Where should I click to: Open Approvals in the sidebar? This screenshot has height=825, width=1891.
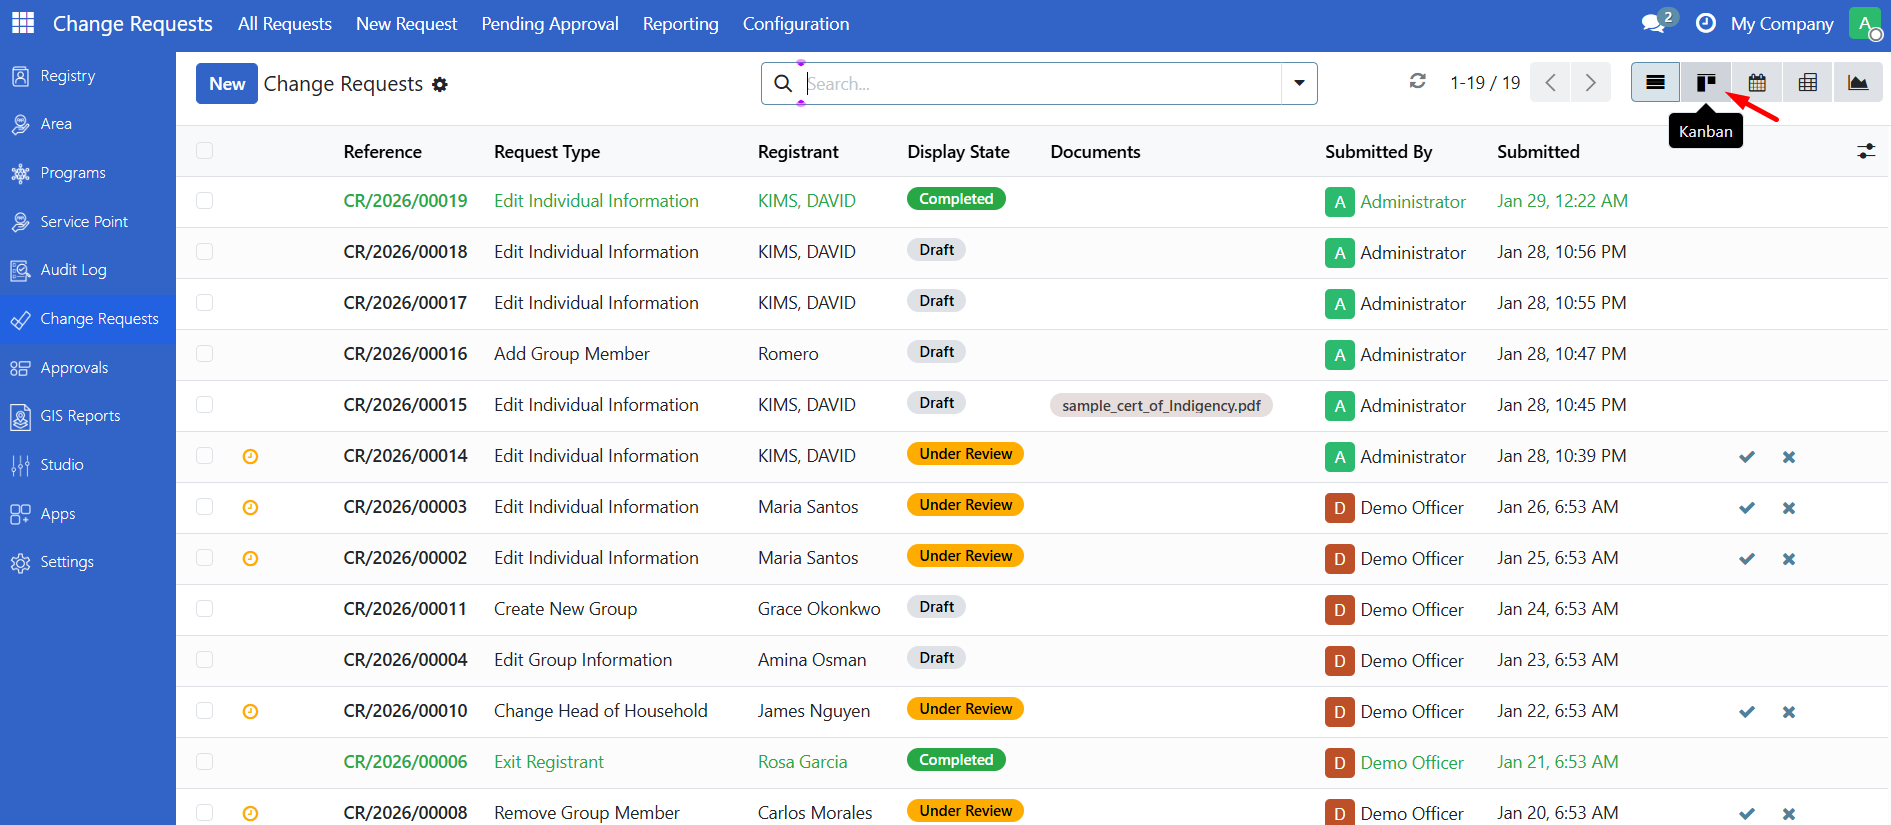click(88, 368)
